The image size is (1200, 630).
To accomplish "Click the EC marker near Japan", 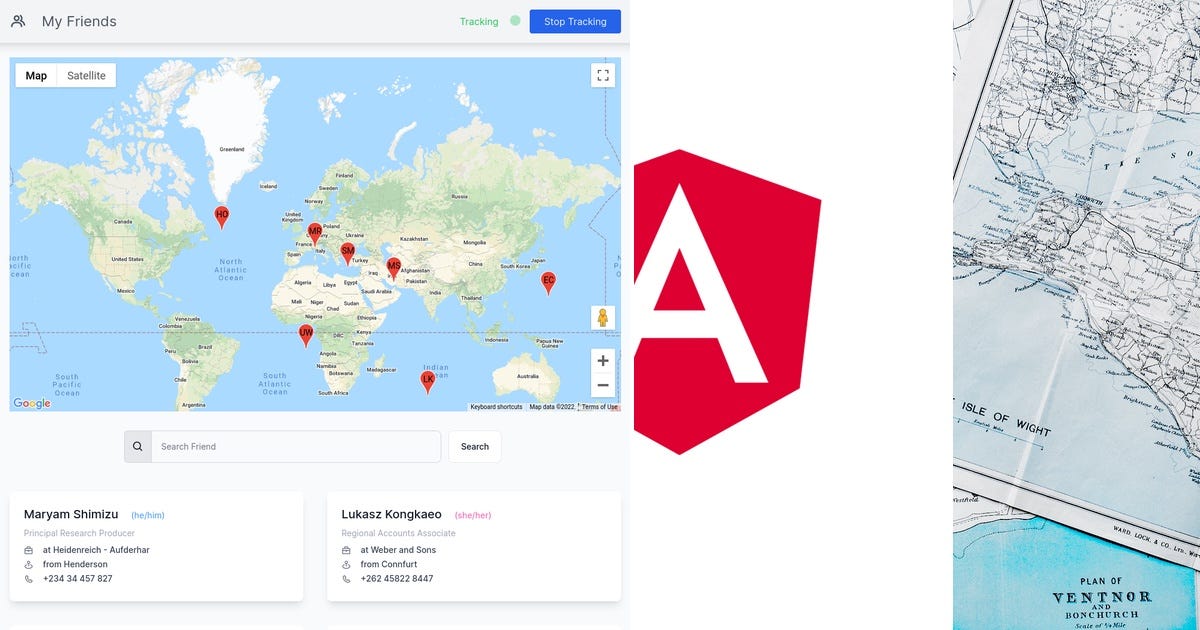I will [548, 282].
